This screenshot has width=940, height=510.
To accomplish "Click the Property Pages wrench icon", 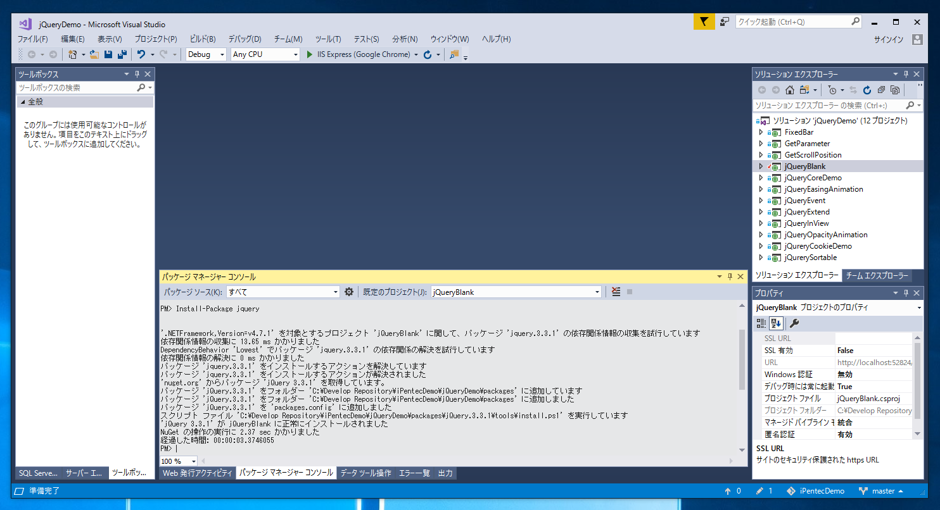I will pyautogui.click(x=794, y=324).
